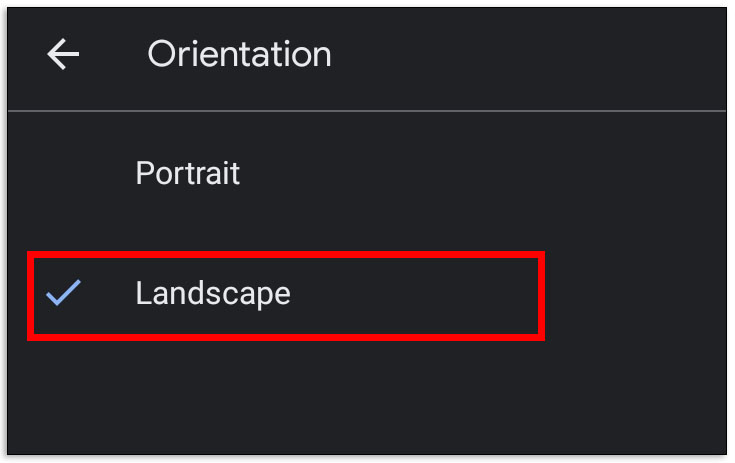The image size is (735, 463).
Task: Choose Portrait from the orientation list
Action: coord(188,173)
